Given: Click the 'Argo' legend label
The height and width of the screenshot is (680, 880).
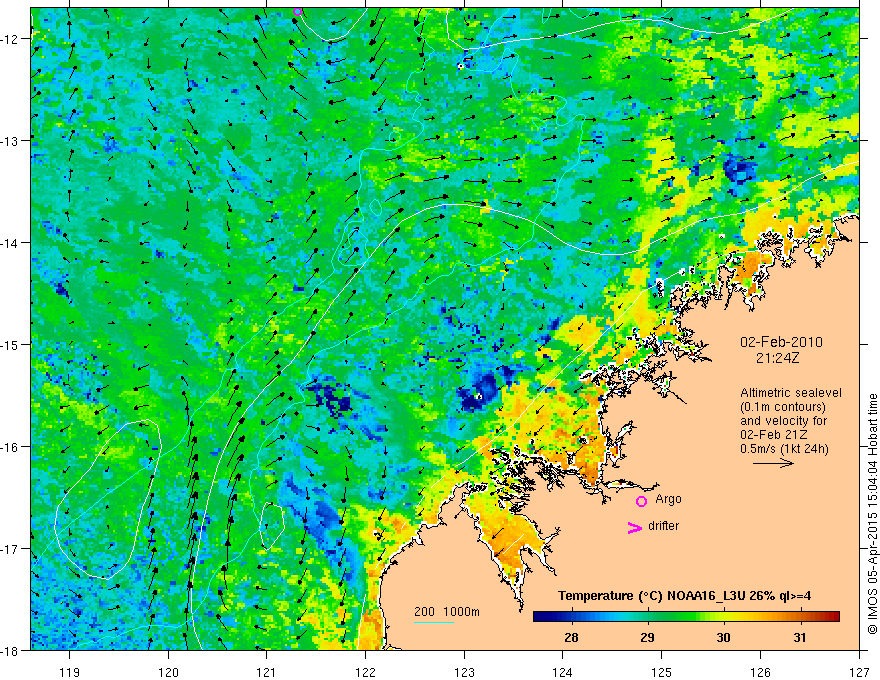Looking at the screenshot, I should tap(668, 499).
